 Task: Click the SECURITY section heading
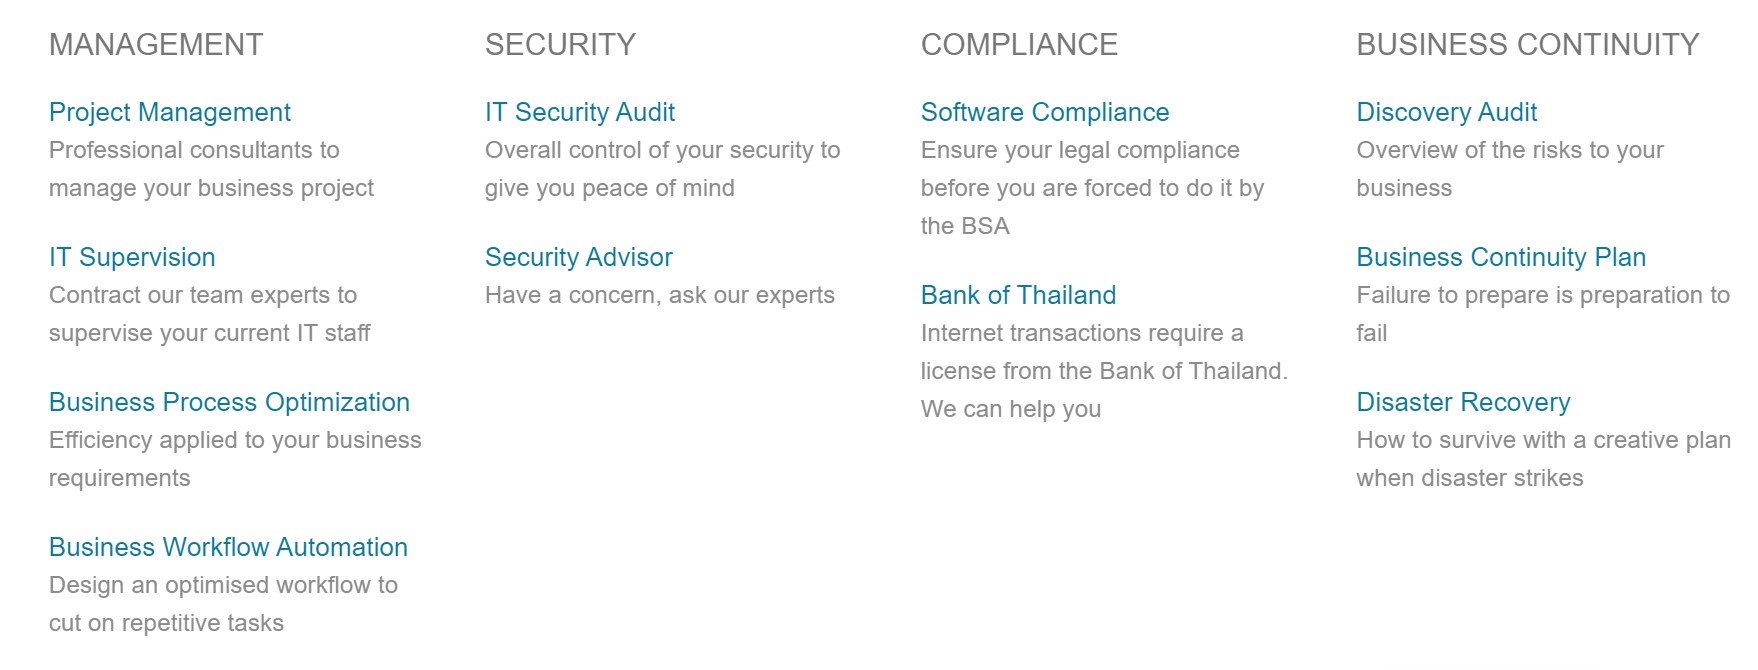pyautogui.click(x=560, y=44)
